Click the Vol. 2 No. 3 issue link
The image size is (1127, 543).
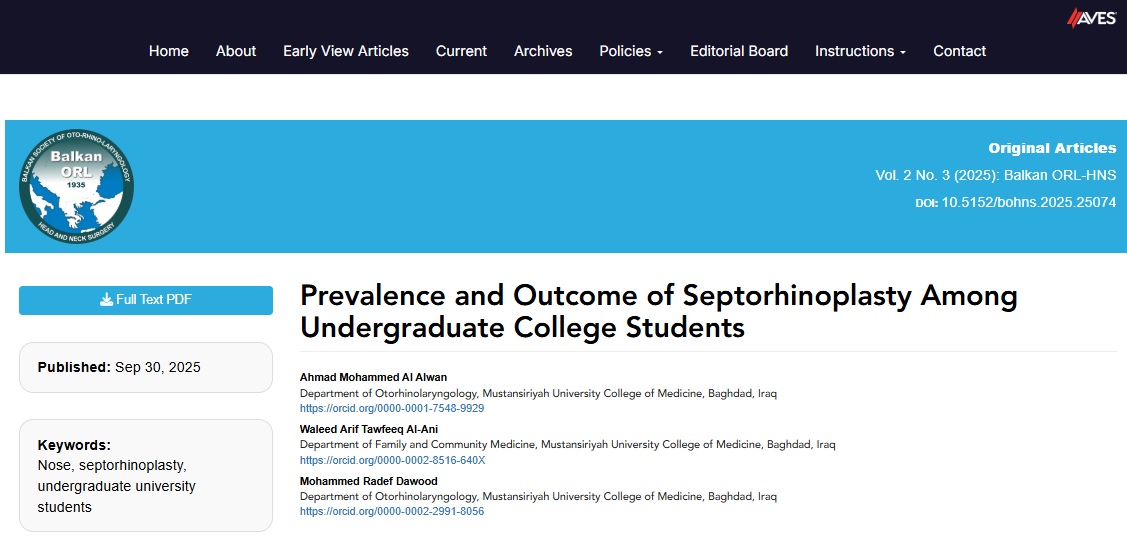point(995,175)
